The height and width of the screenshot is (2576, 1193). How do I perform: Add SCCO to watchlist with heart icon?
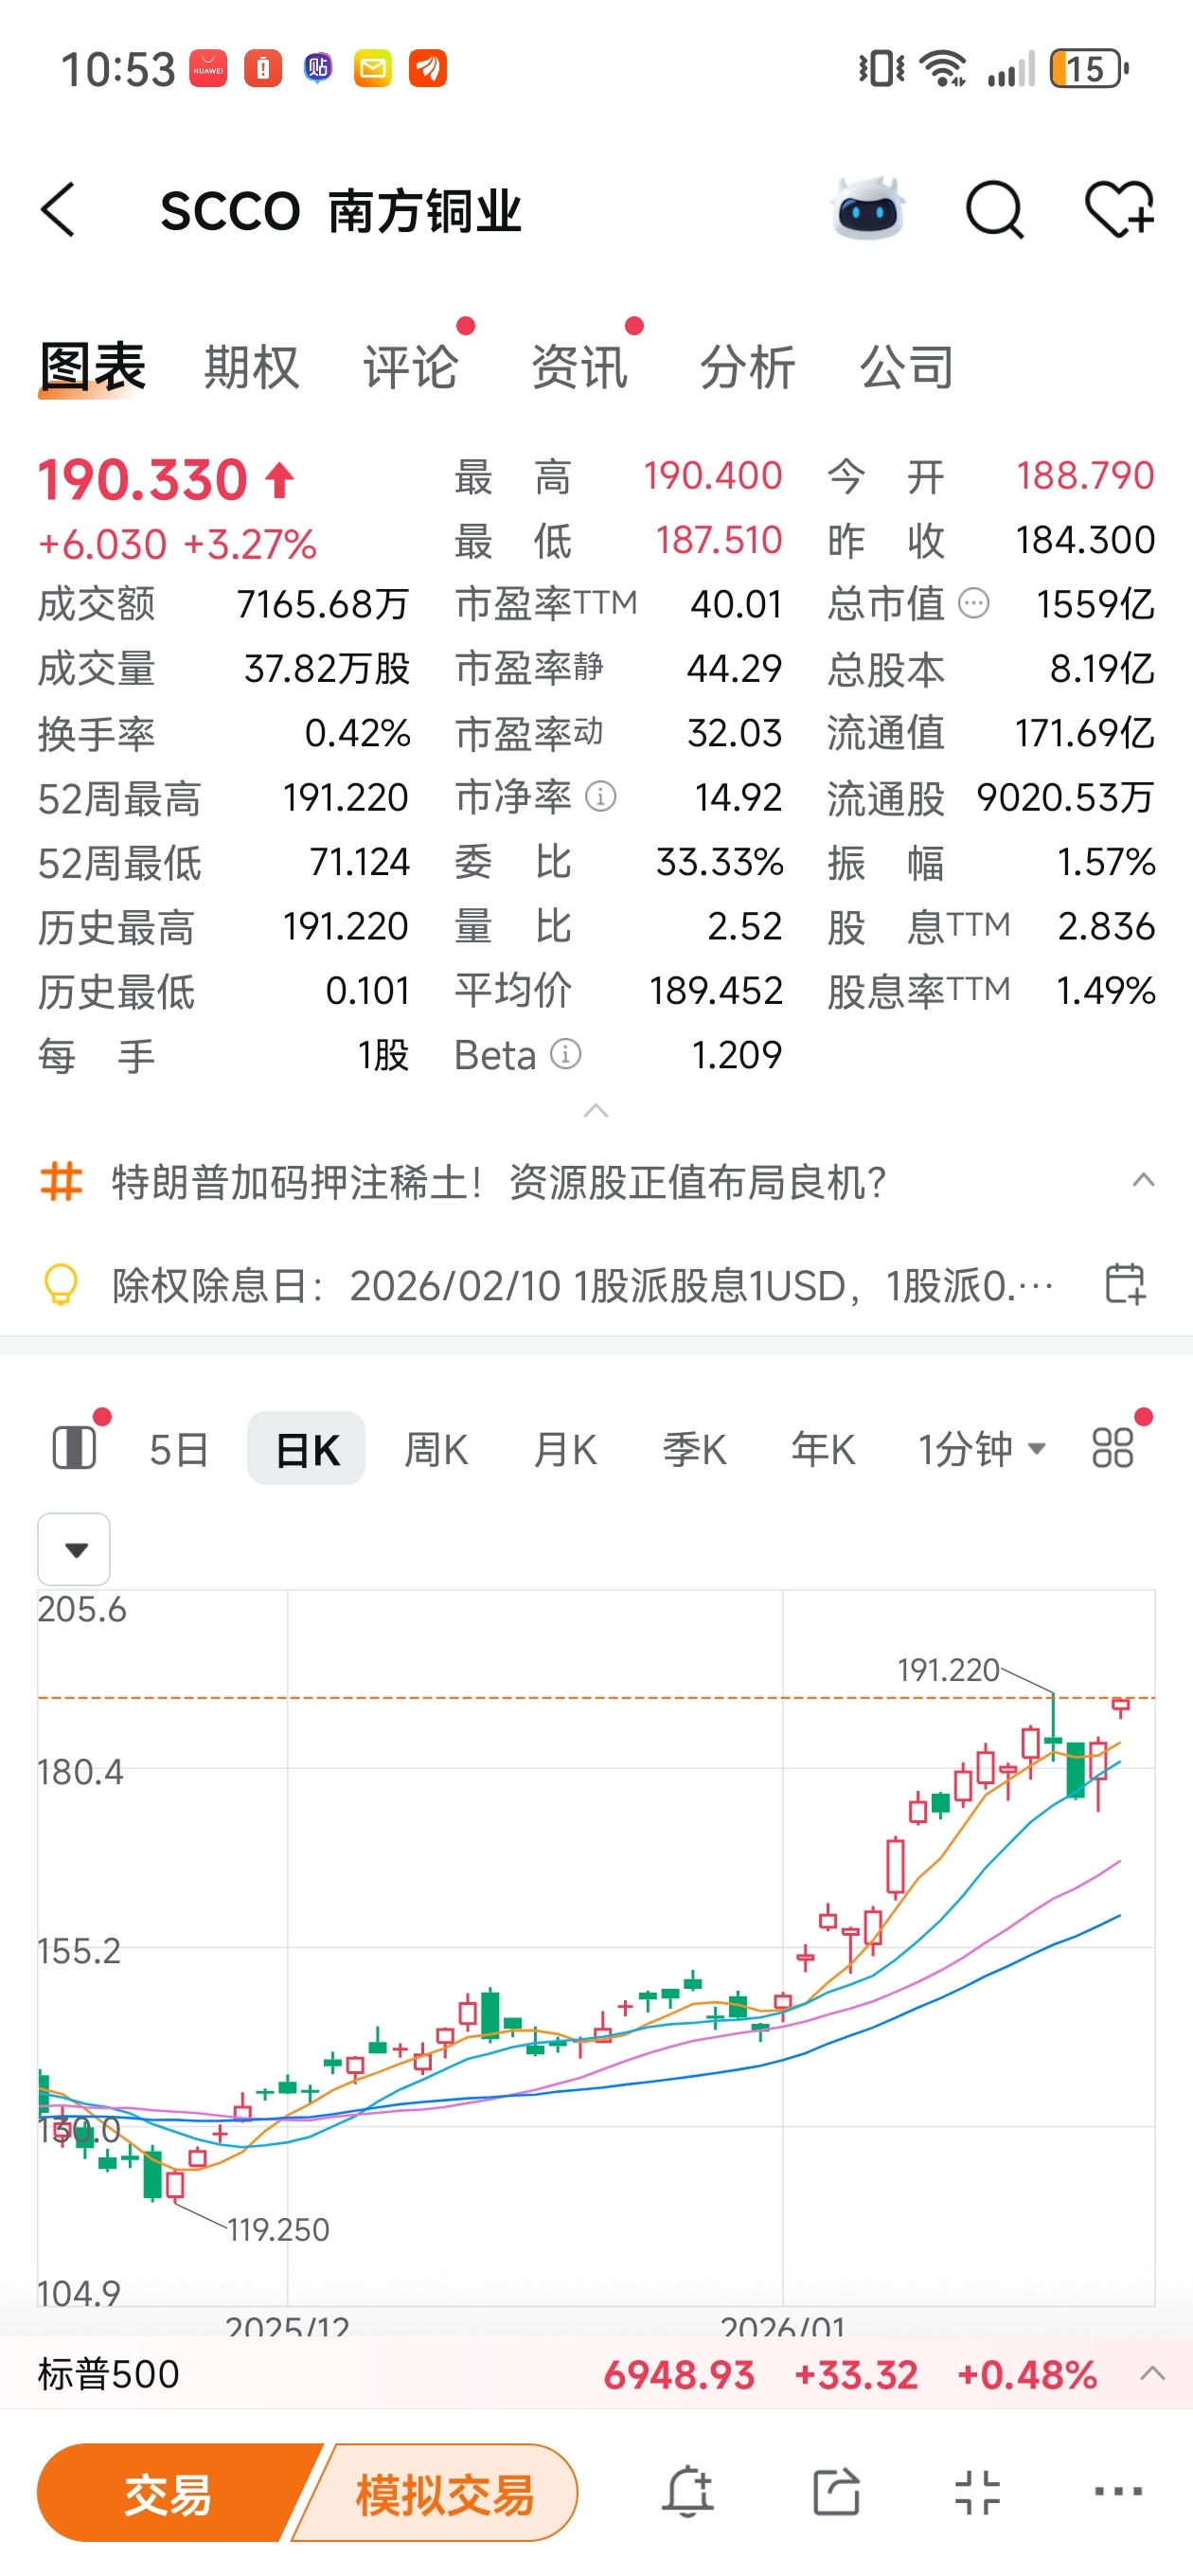coord(1120,210)
